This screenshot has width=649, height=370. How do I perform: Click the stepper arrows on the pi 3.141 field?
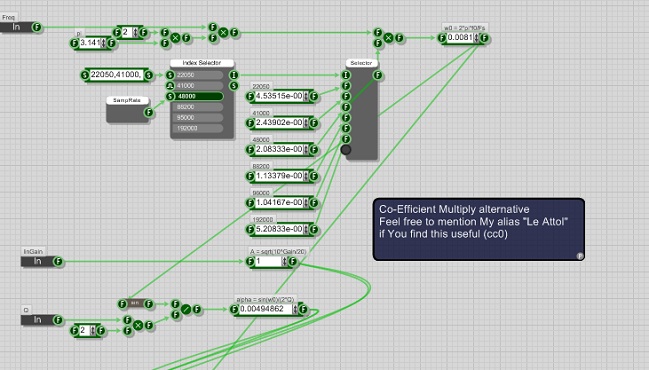(x=103, y=43)
